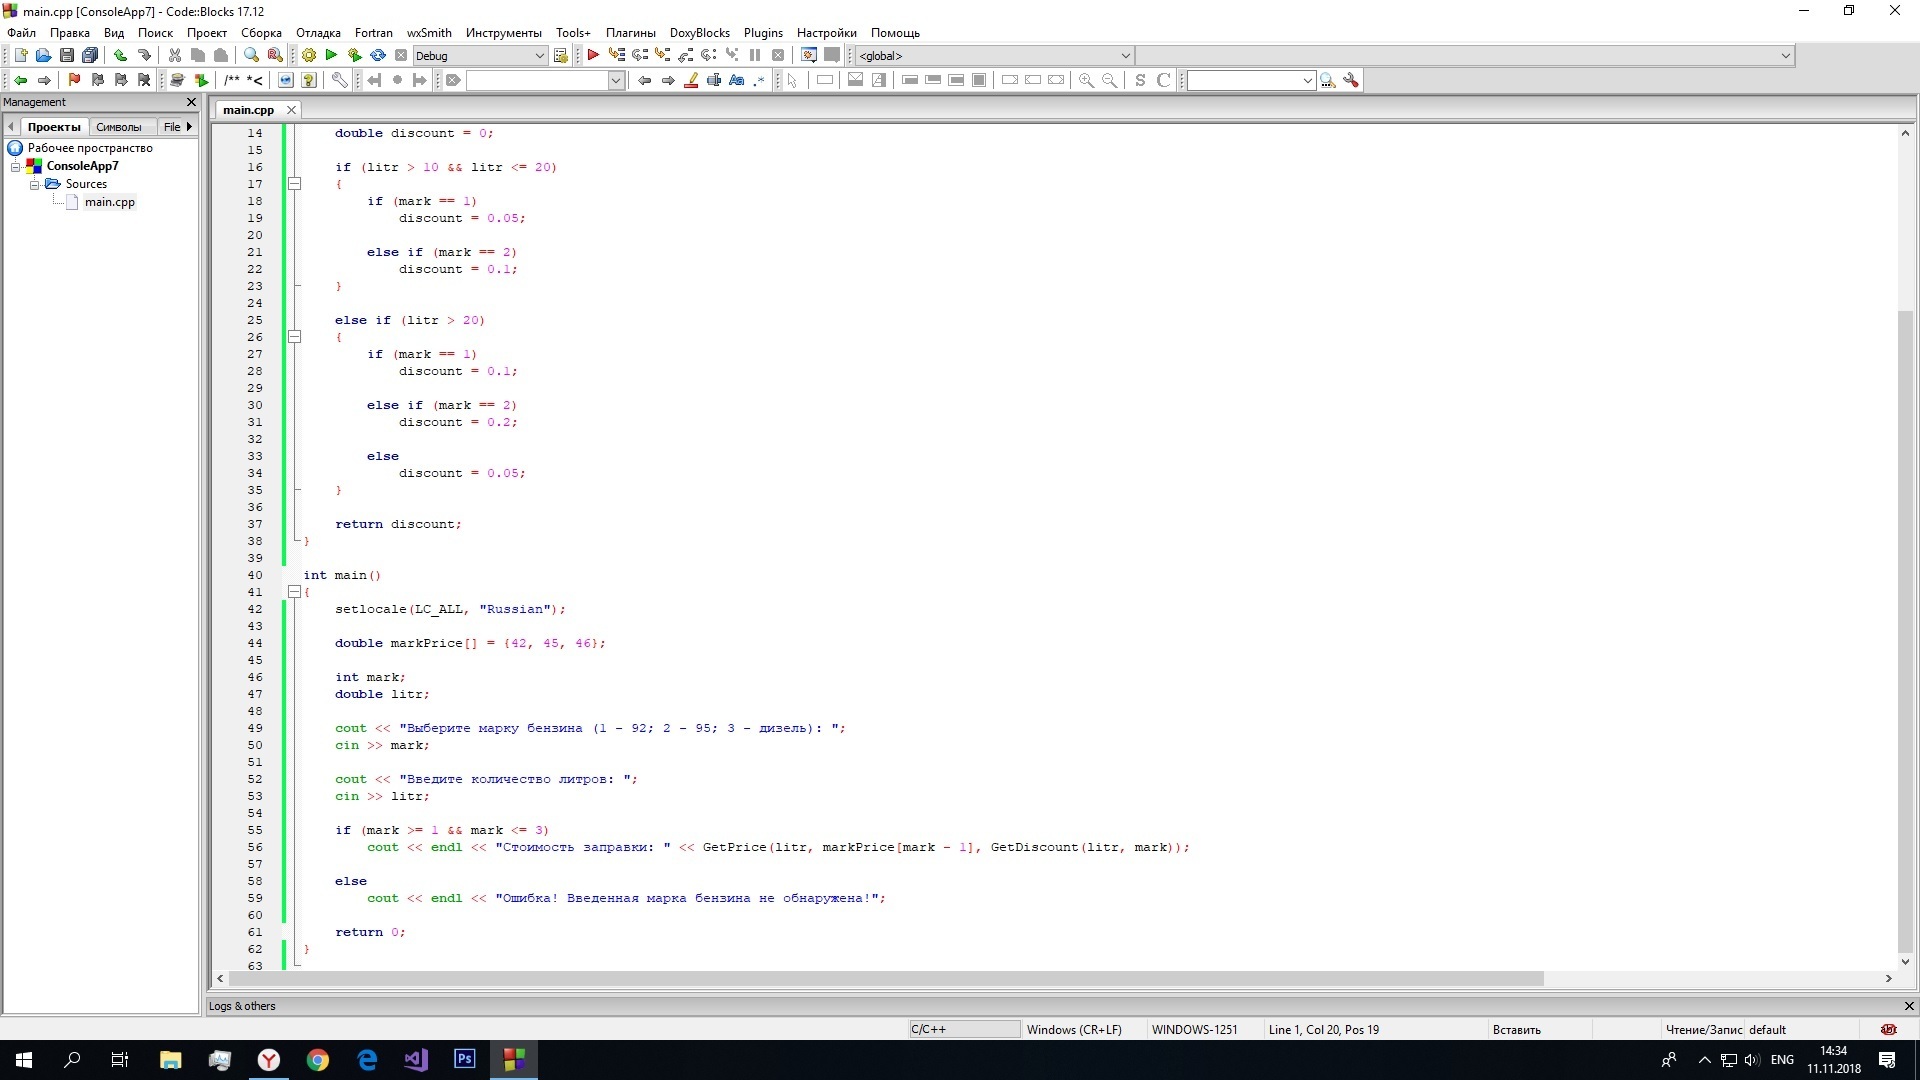Collapse main function fold at line 41
This screenshot has height=1080, width=1920.
(x=294, y=592)
